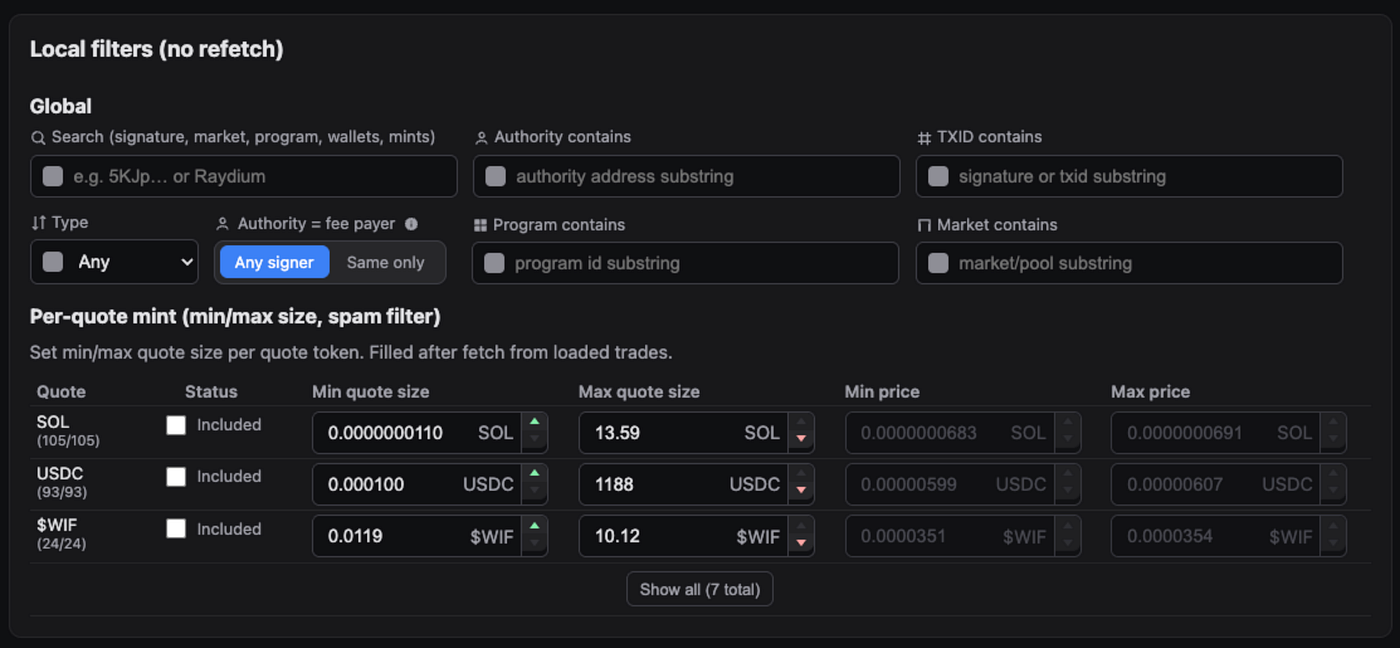
Task: Click the market/pool substring input
Action: click(1129, 263)
